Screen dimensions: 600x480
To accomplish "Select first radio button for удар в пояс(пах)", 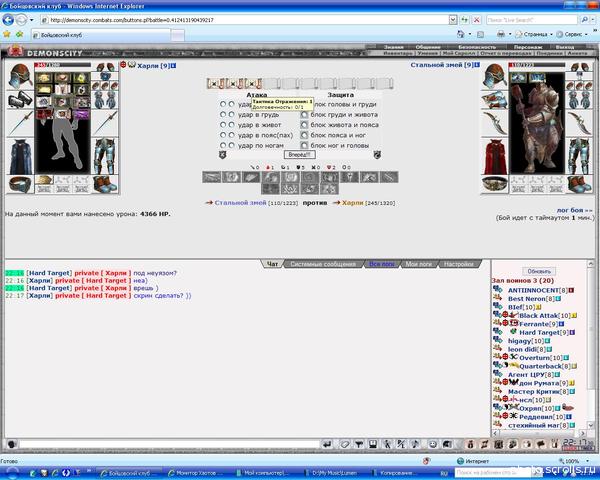I will pos(223,135).
